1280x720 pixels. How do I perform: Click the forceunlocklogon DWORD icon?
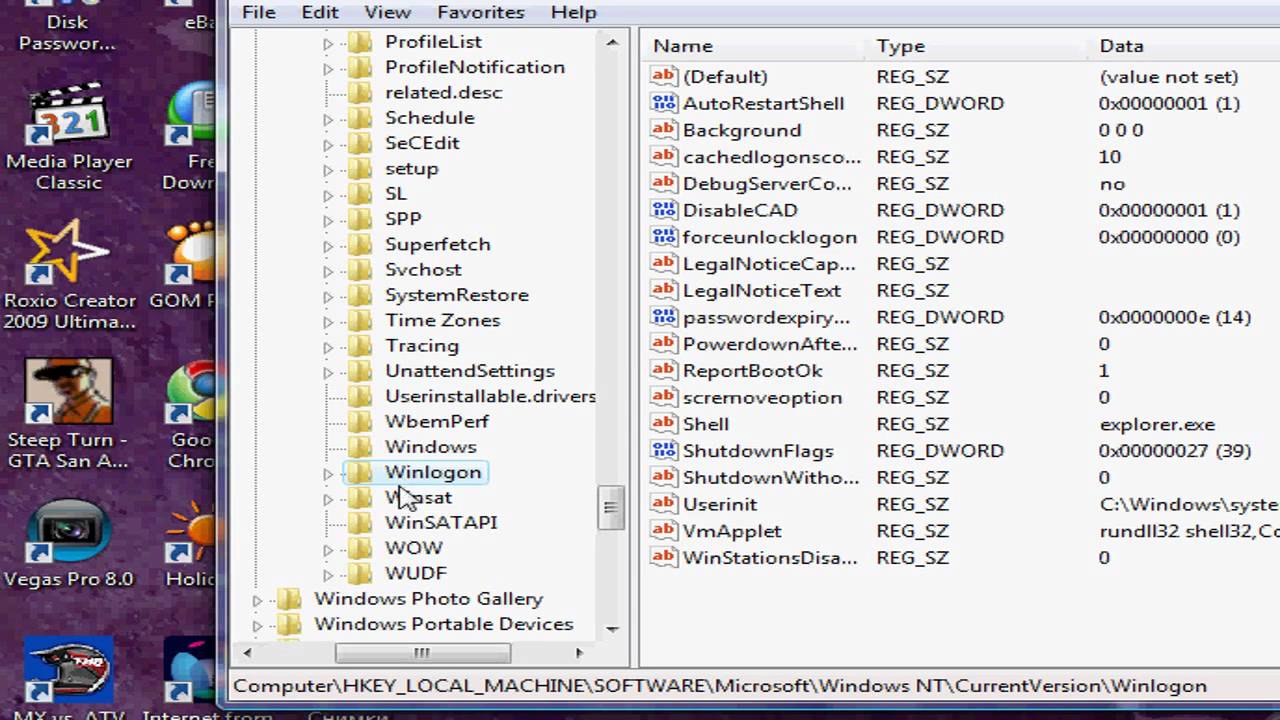tap(664, 237)
